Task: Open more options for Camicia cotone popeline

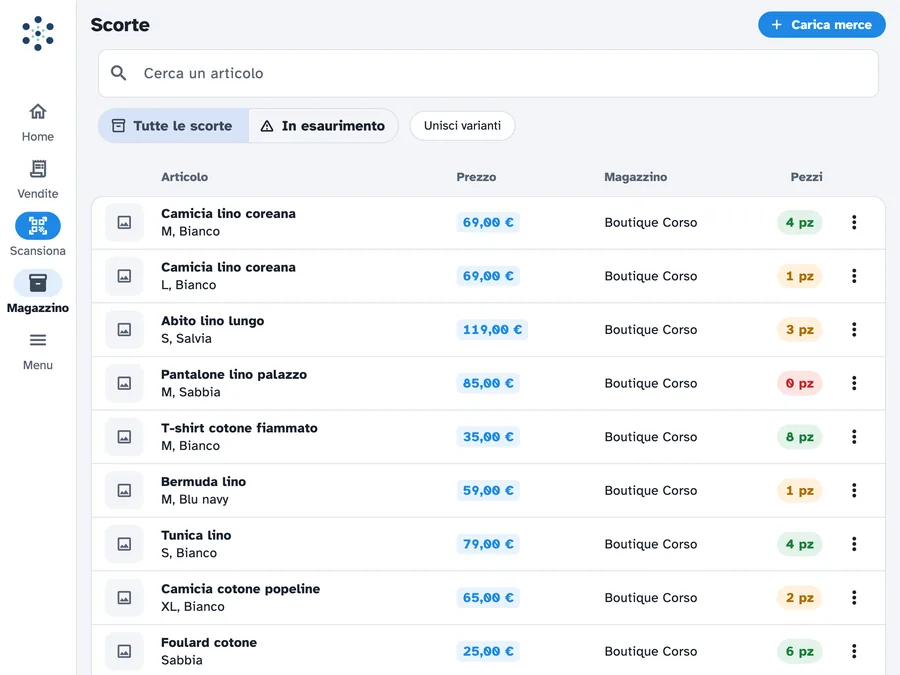Action: coord(854,598)
